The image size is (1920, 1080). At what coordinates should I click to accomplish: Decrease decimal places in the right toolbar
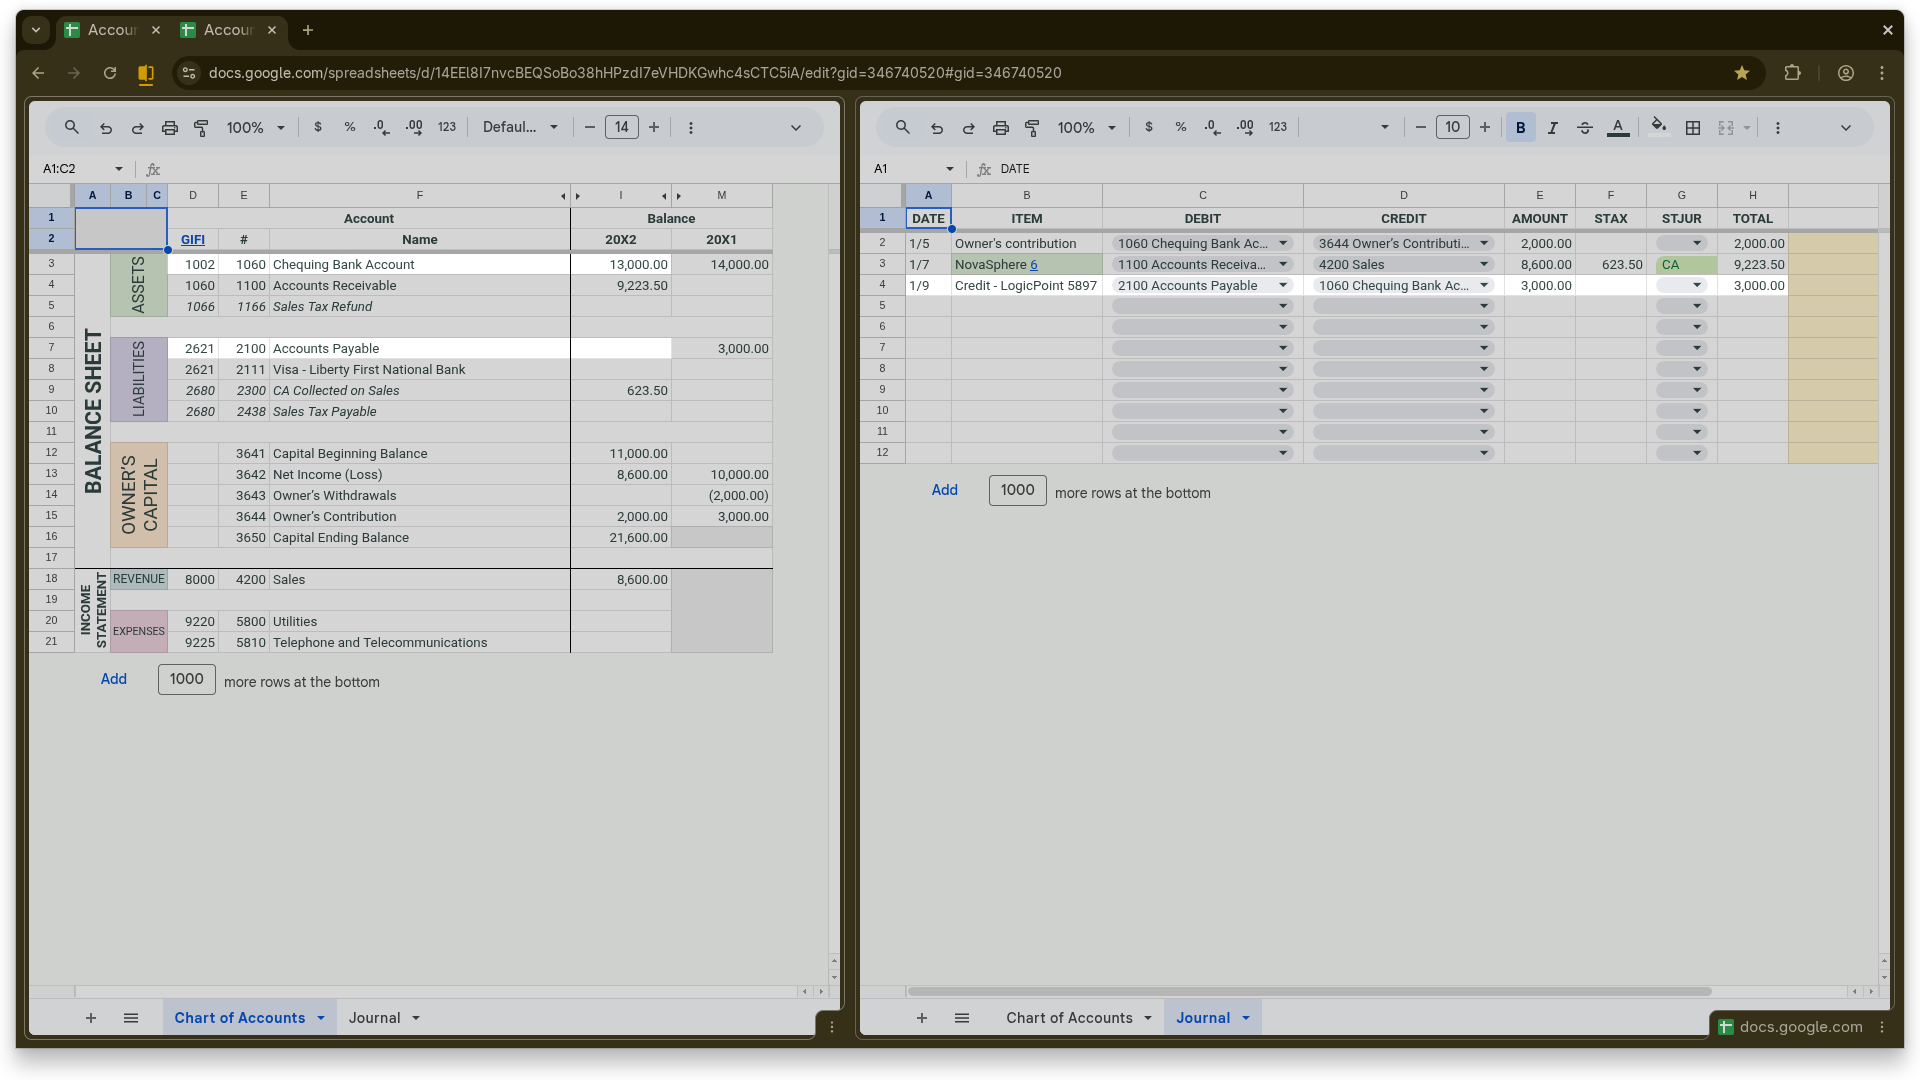(x=1211, y=127)
